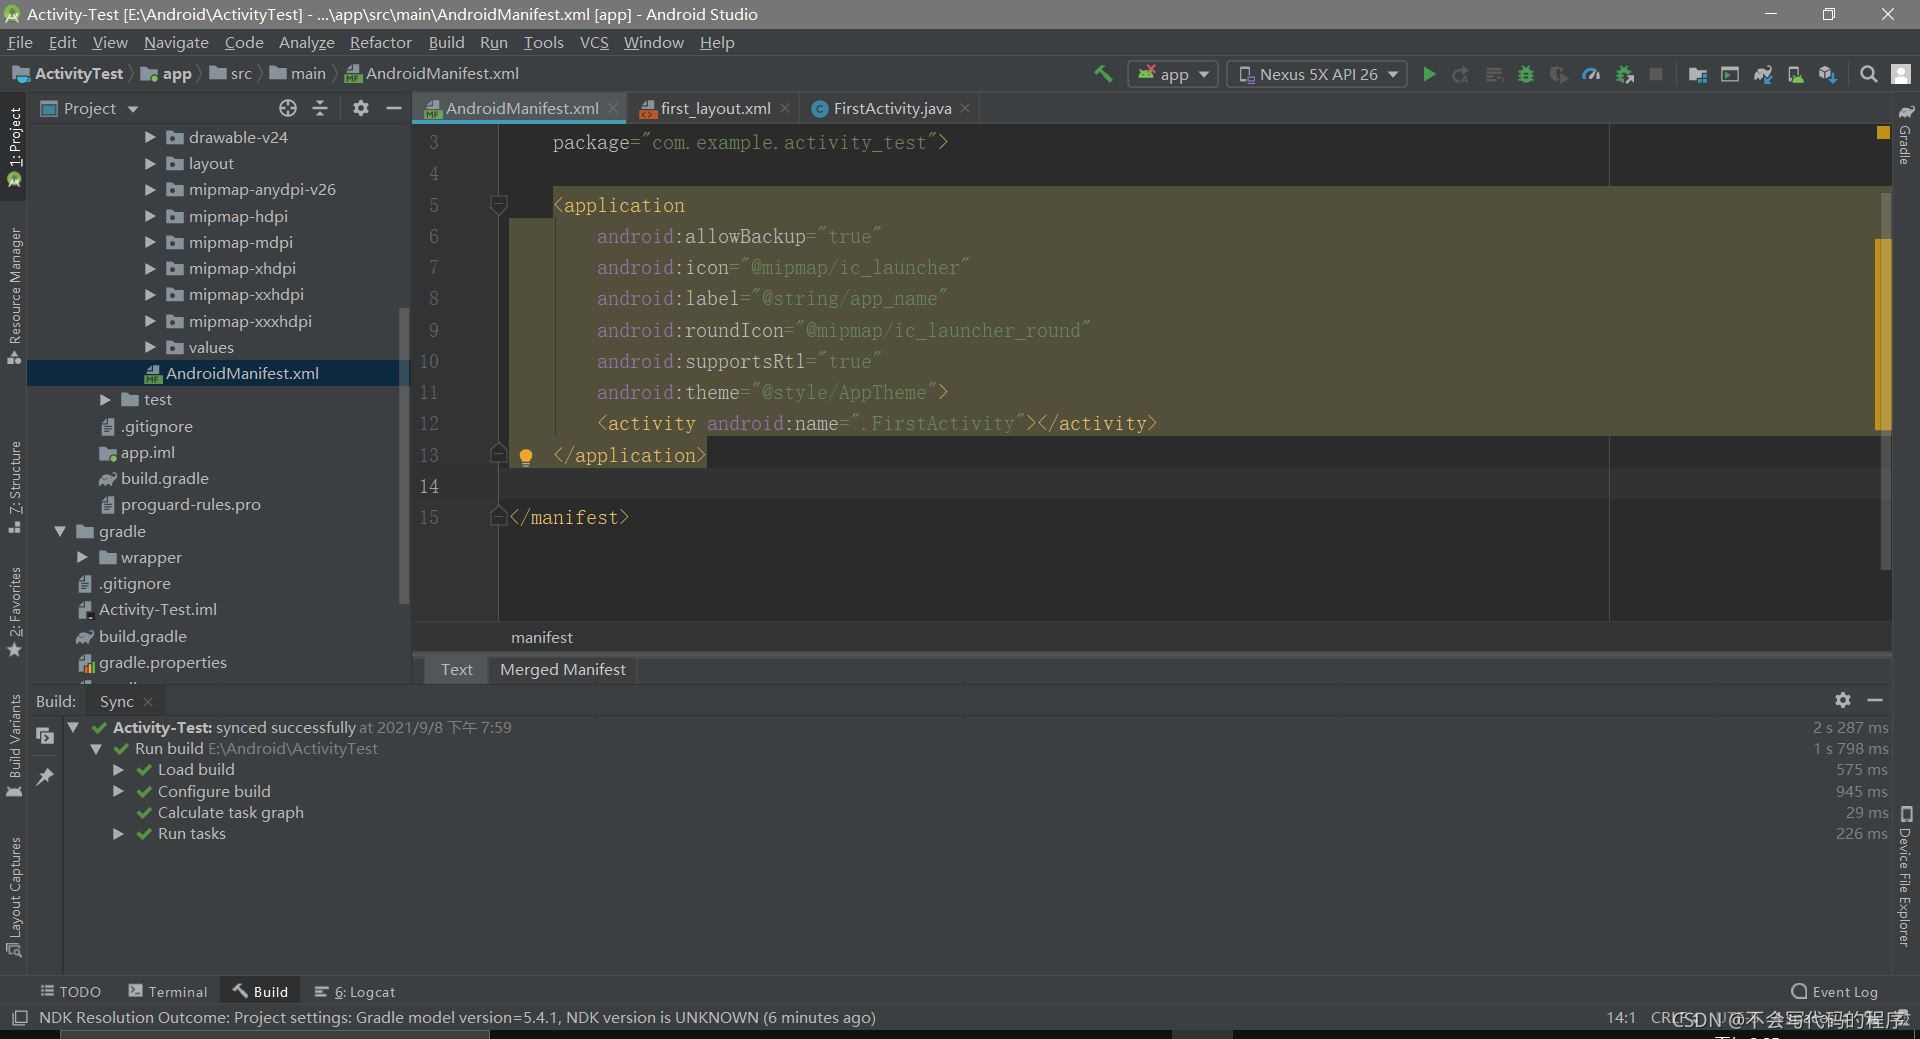This screenshot has width=1920, height=1039.
Task: Click the Search Everywhere magnifier icon
Action: tap(1868, 74)
